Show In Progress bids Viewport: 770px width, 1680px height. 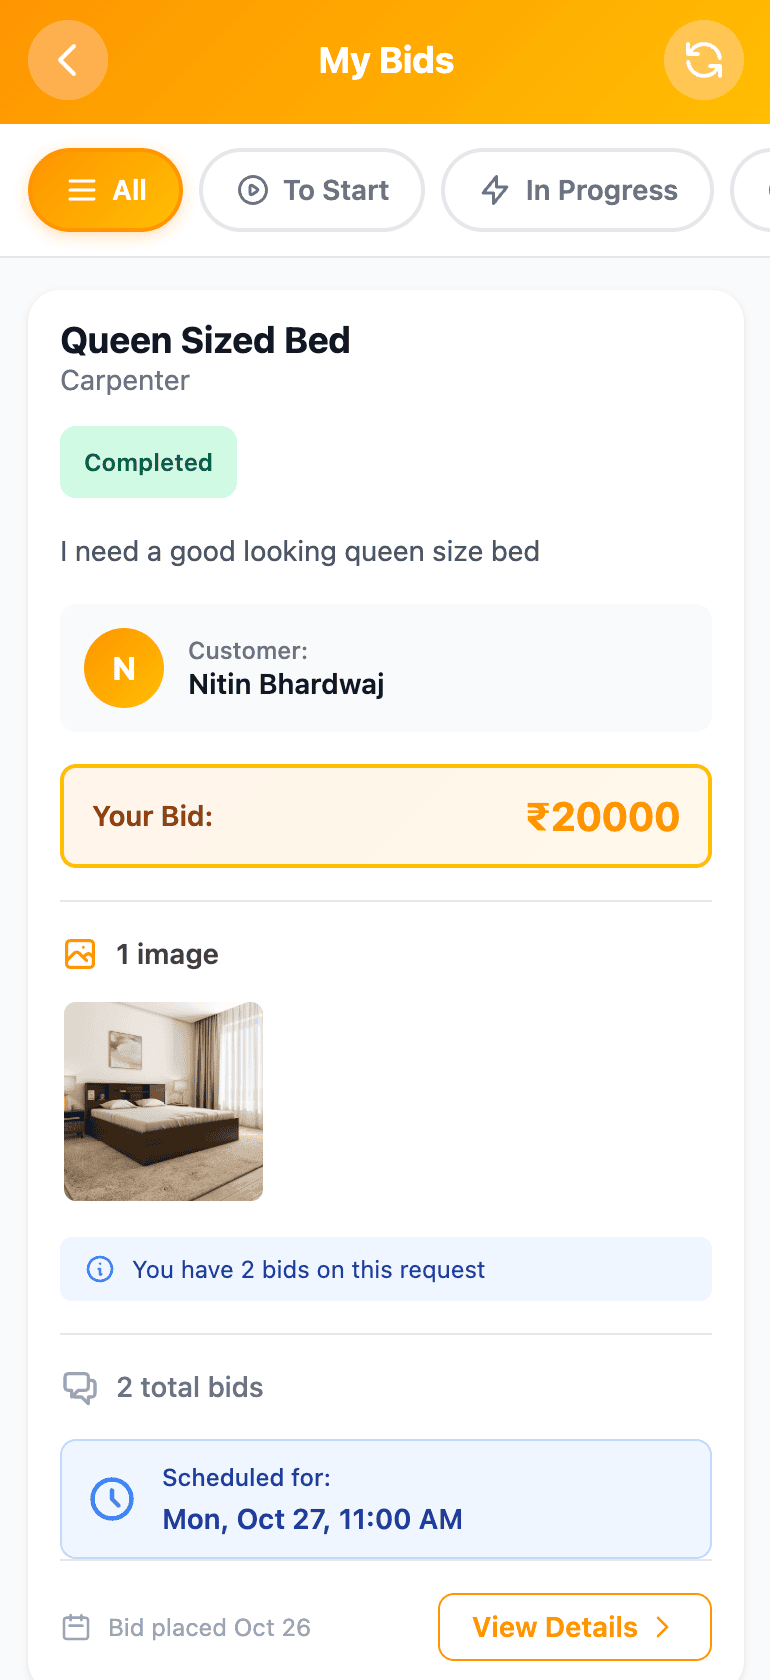coord(577,190)
